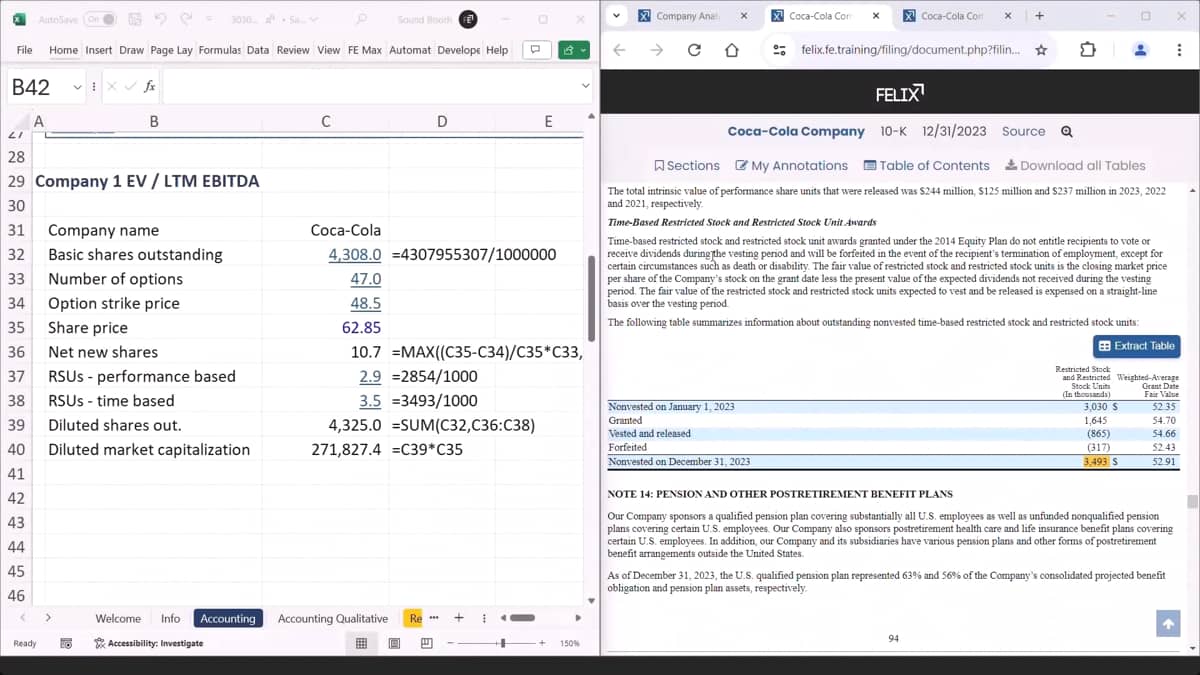This screenshot has height=675, width=1200.
Task: Add a new sheet with plus icon
Action: (459, 618)
